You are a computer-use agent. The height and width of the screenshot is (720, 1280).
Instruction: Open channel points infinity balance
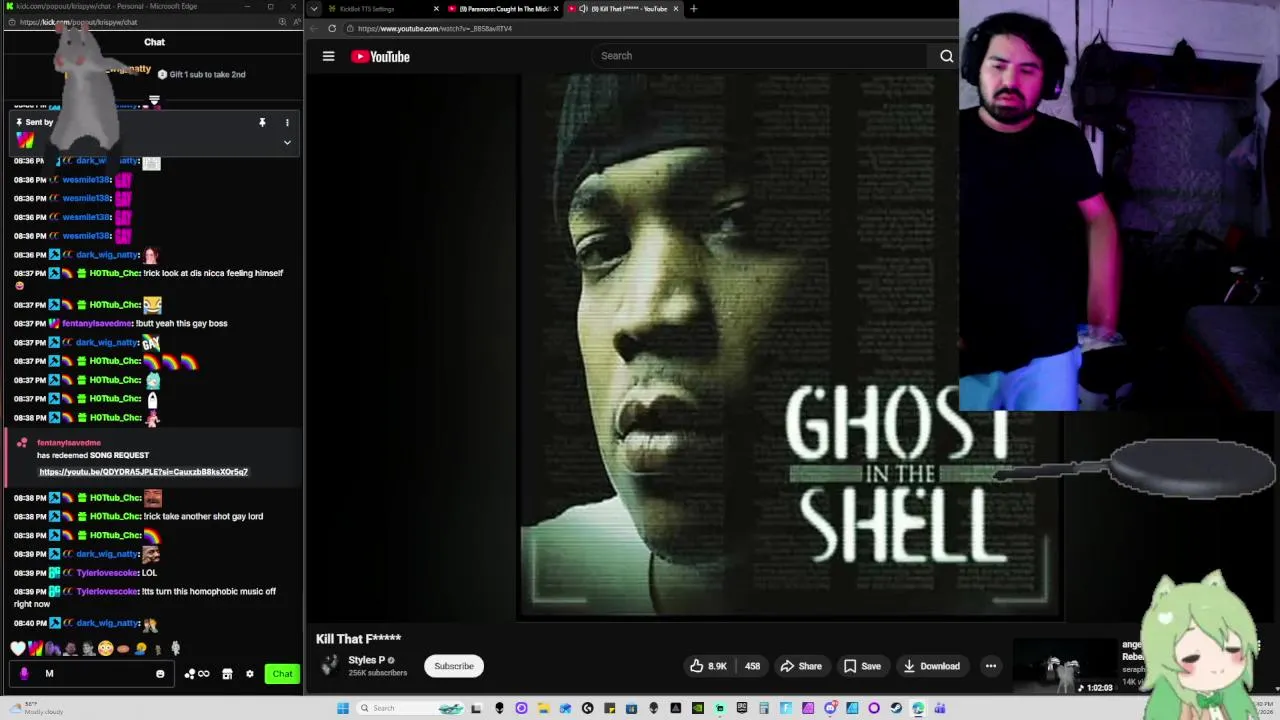(197, 674)
